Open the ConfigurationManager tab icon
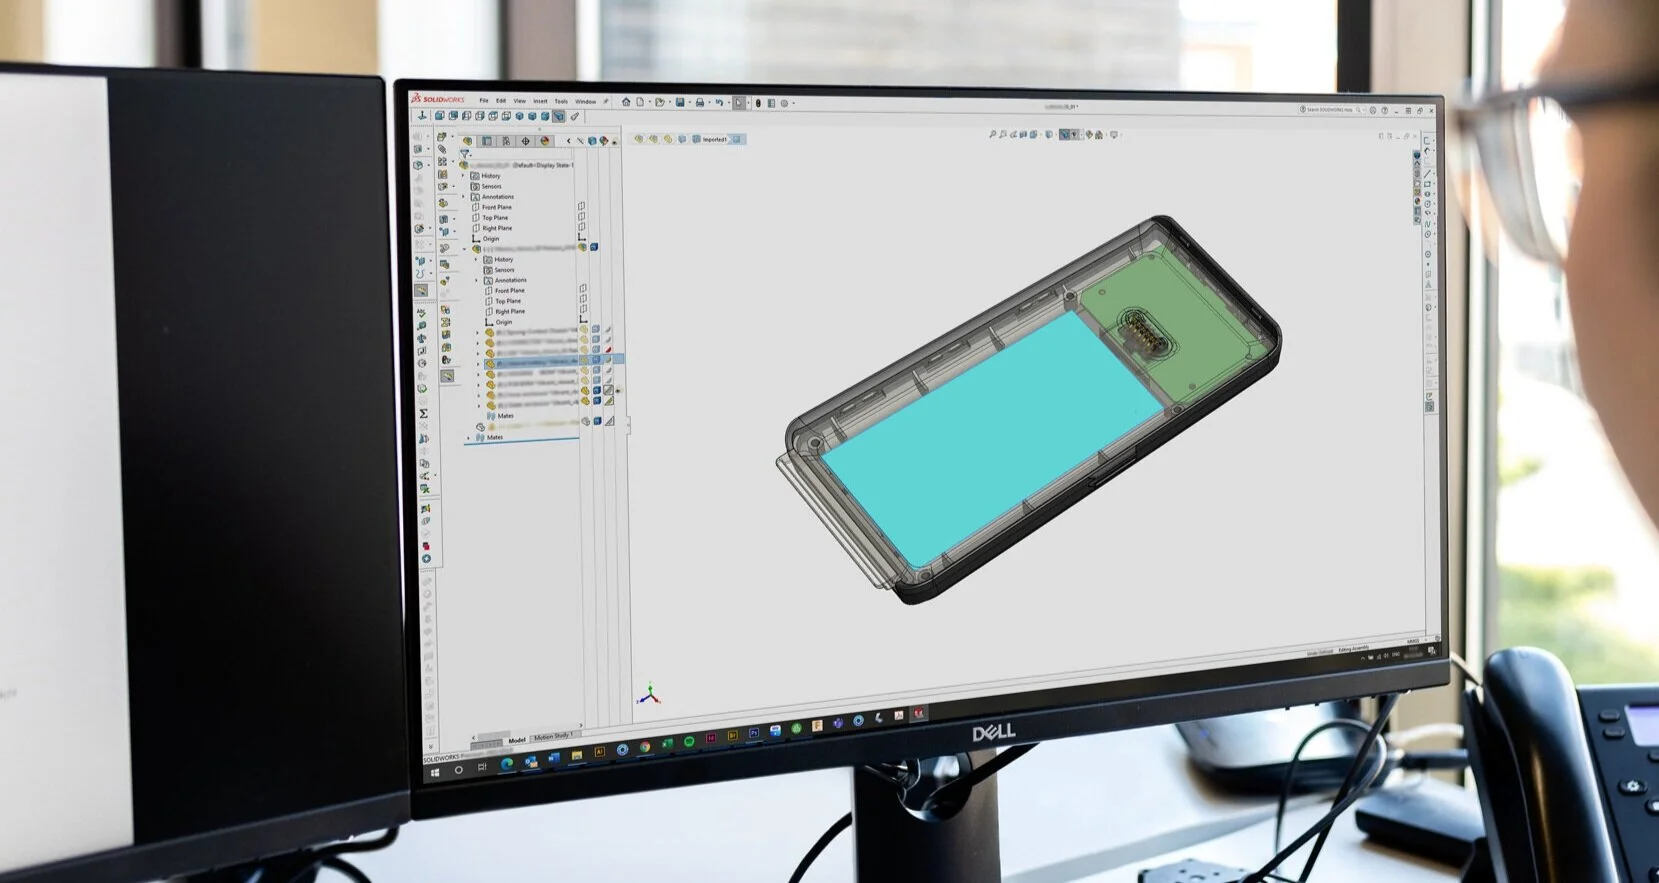This screenshot has width=1659, height=883. (x=506, y=141)
